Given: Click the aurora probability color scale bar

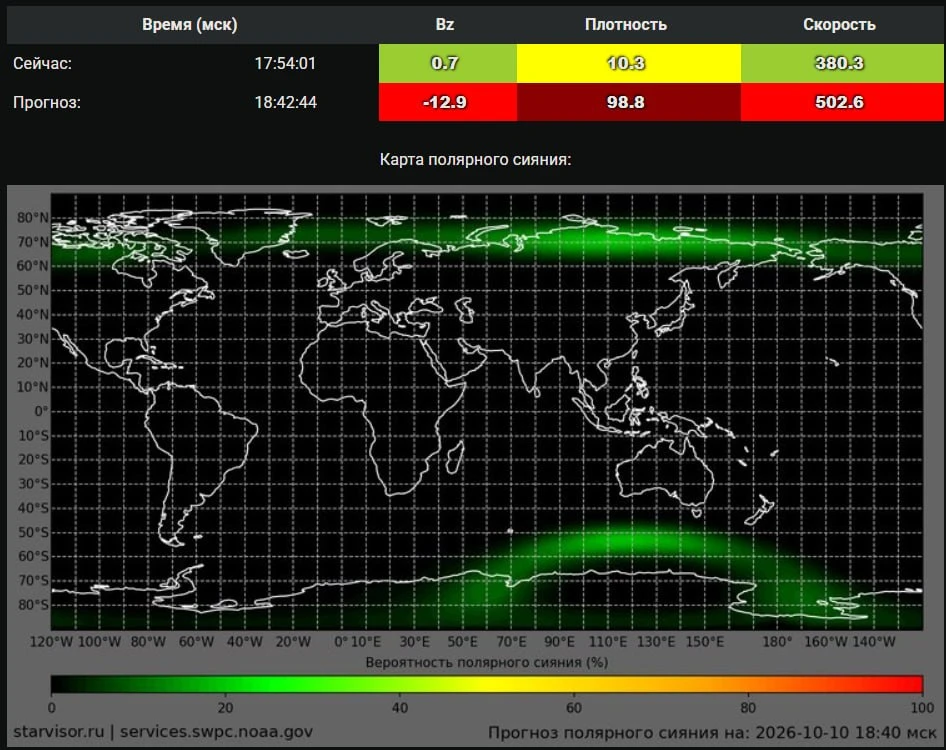Looking at the screenshot, I should (487, 684).
